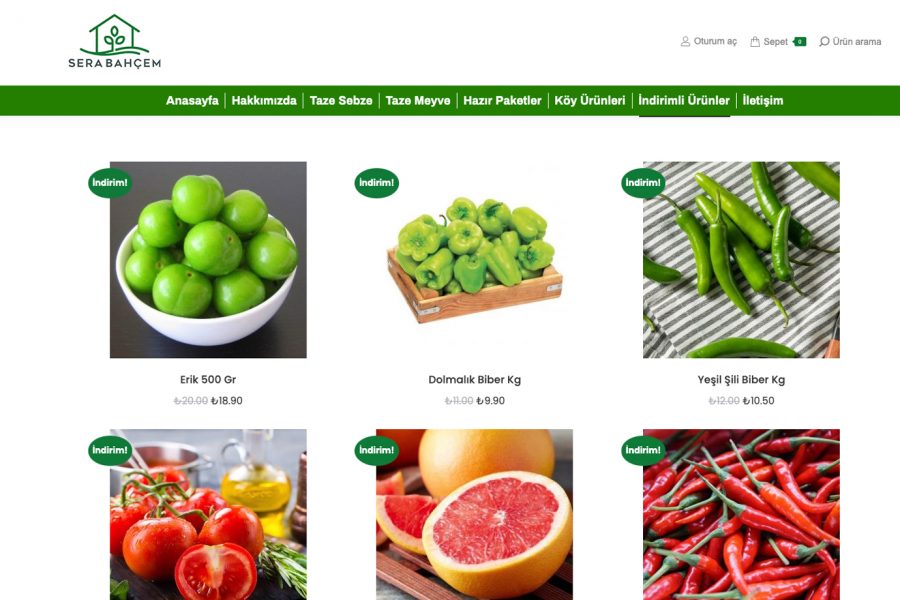Image resolution: width=900 pixels, height=600 pixels.
Task: Click the Dolmalık Biber product image
Action: 475,260
